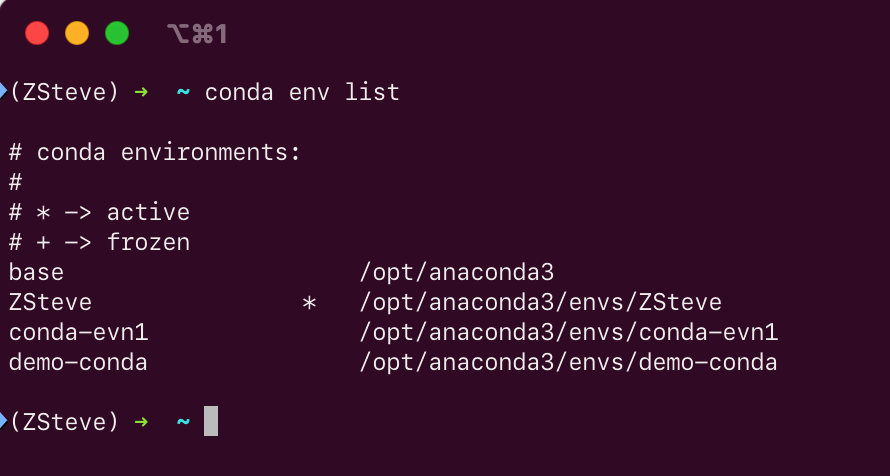Click the demo-conda environment name
The height and width of the screenshot is (476, 890).
pos(78,363)
